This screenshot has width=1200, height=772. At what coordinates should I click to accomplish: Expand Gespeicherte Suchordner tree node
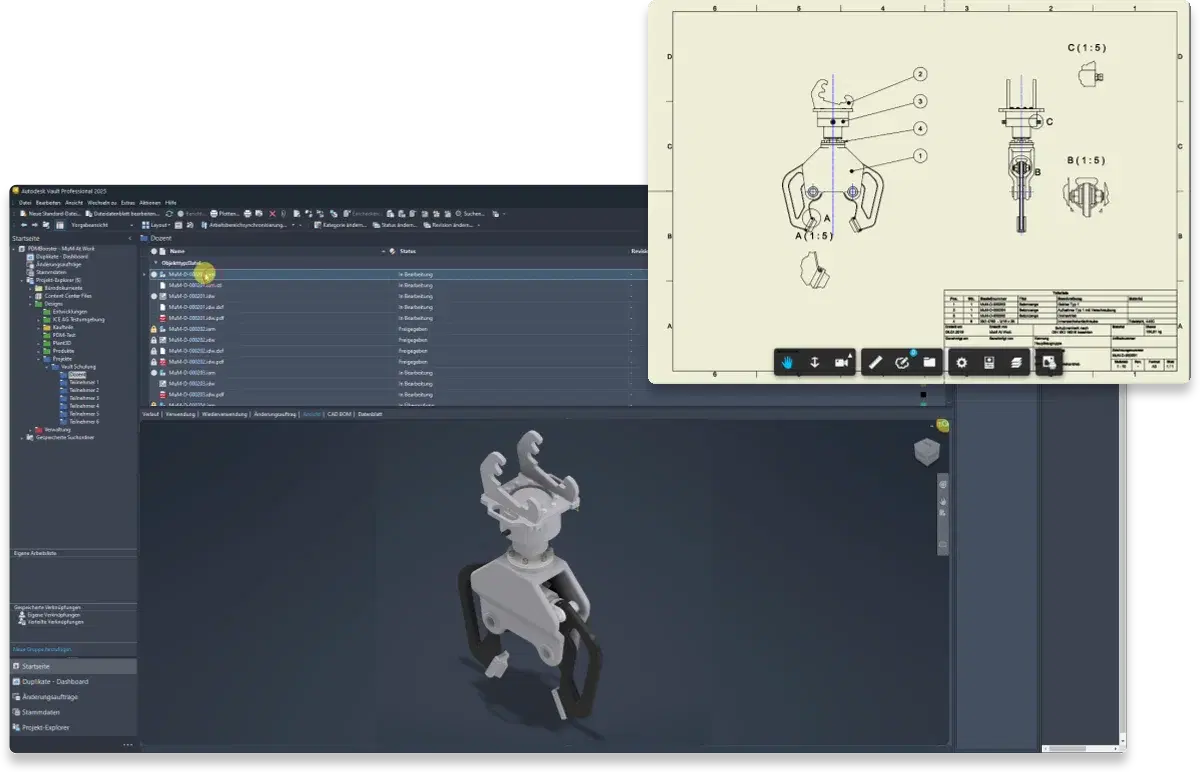click(x=23, y=437)
